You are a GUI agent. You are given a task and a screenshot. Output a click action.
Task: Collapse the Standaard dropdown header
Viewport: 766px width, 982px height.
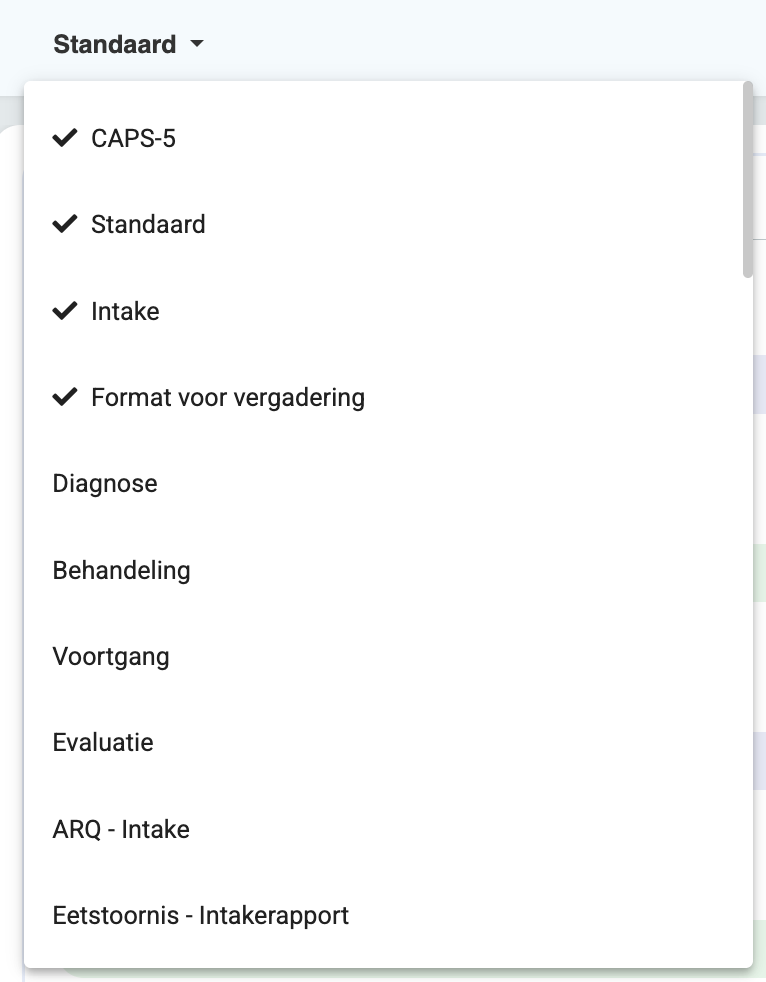coord(115,45)
